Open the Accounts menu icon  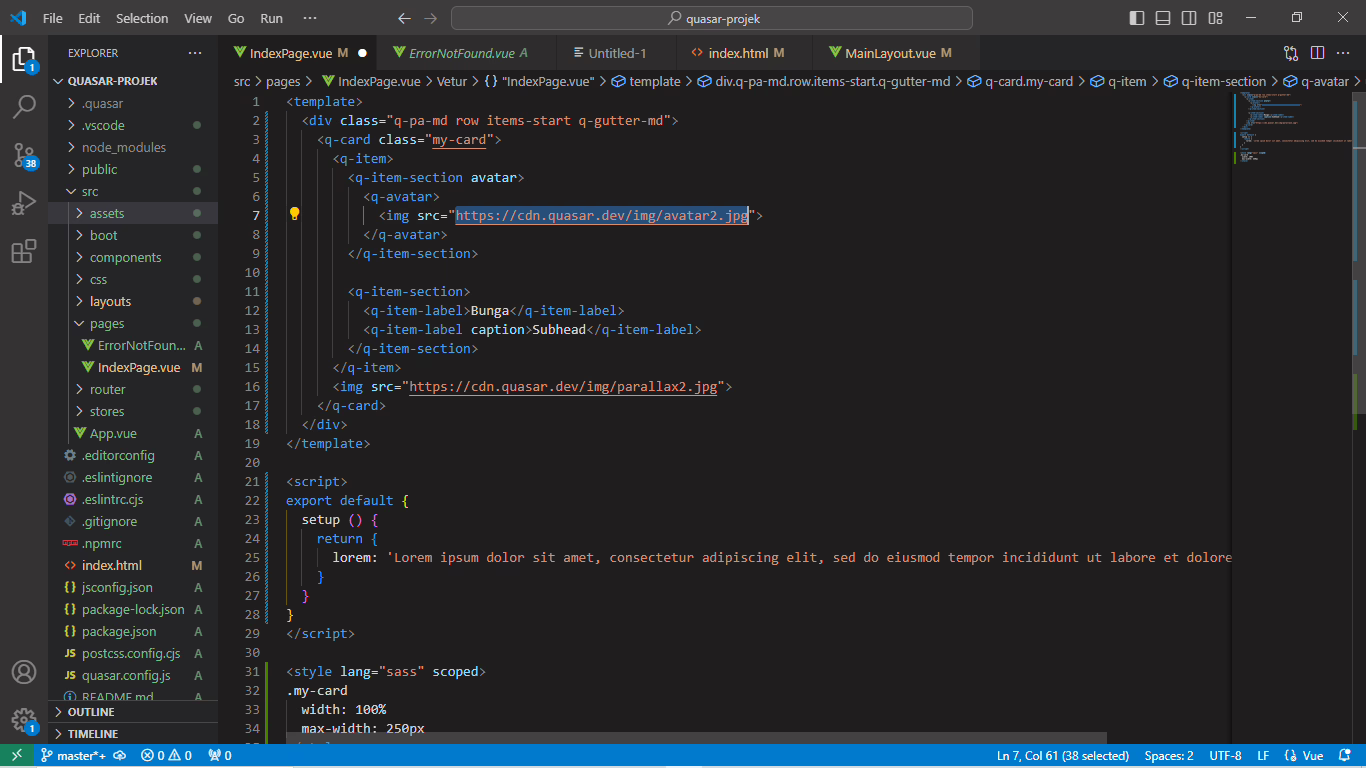point(24,673)
